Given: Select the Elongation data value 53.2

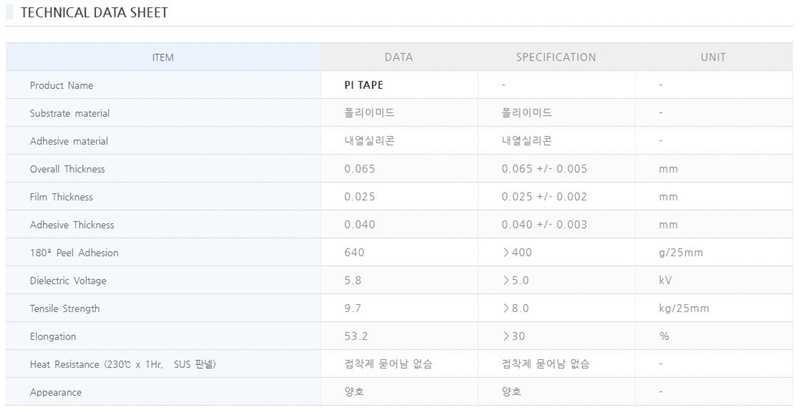Looking at the screenshot, I should 356,337.
